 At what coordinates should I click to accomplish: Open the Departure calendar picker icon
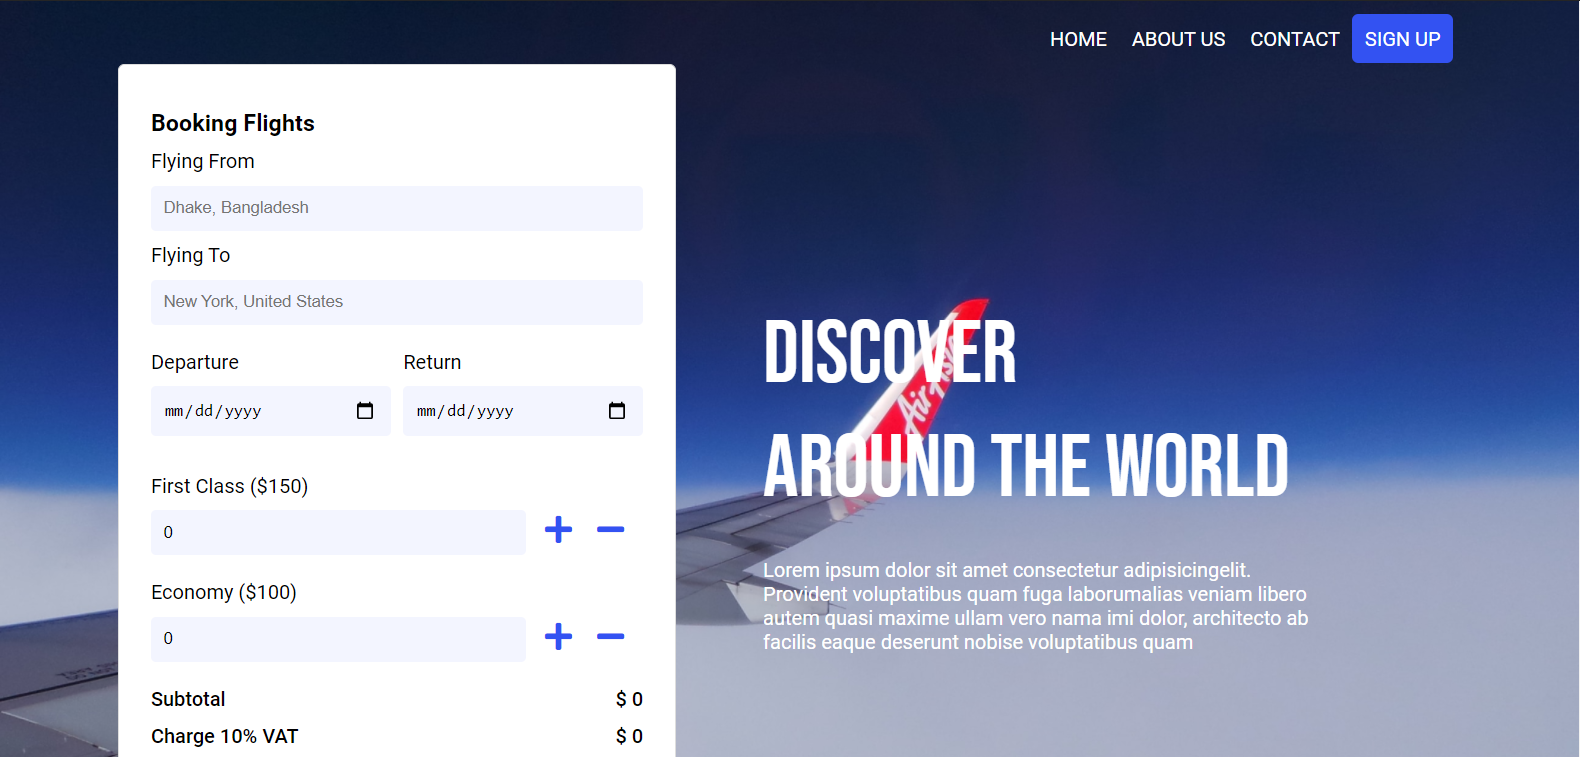(365, 411)
